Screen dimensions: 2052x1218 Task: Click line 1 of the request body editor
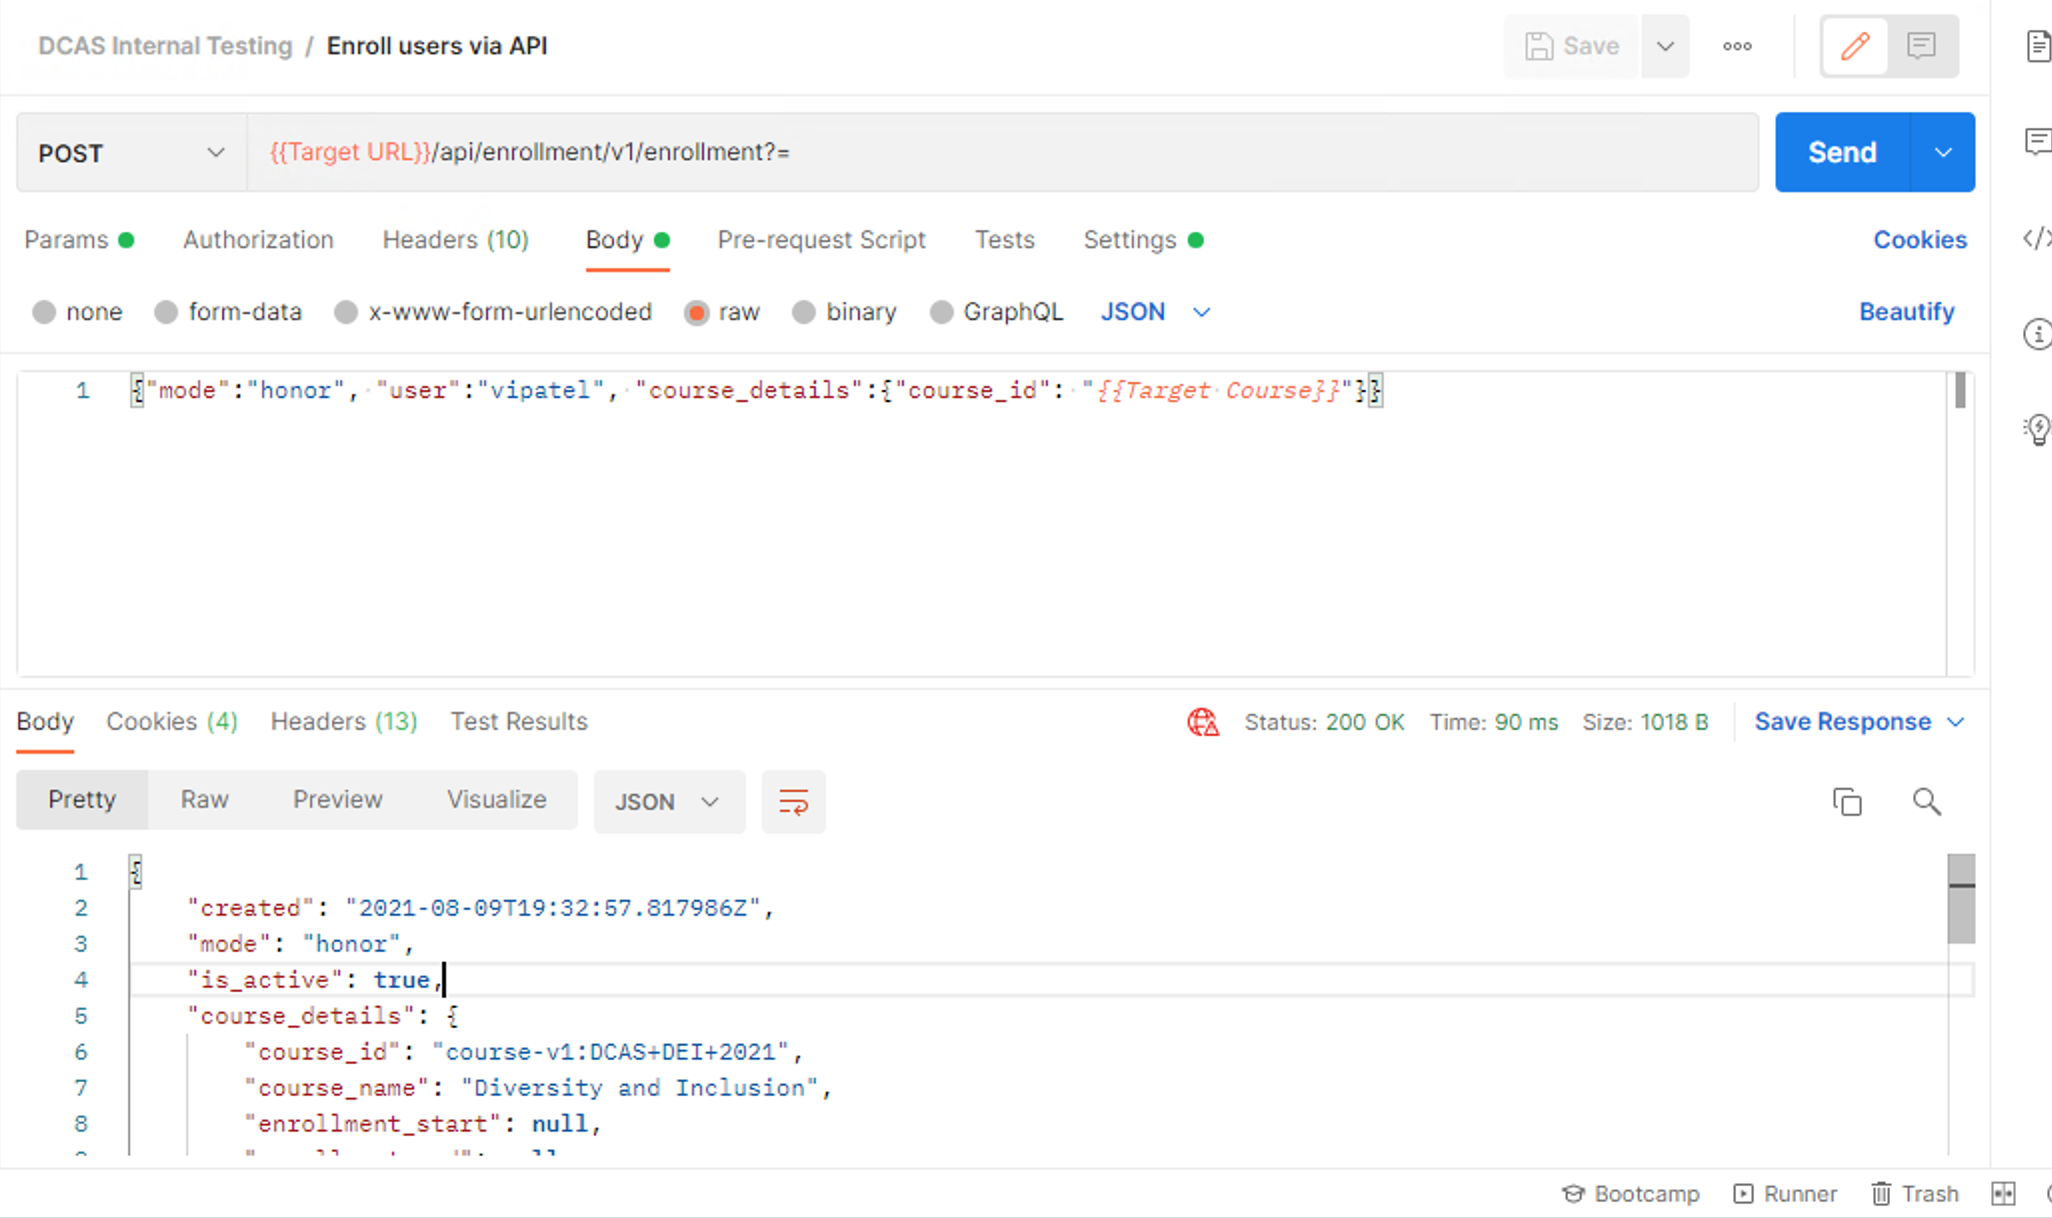[756, 390]
